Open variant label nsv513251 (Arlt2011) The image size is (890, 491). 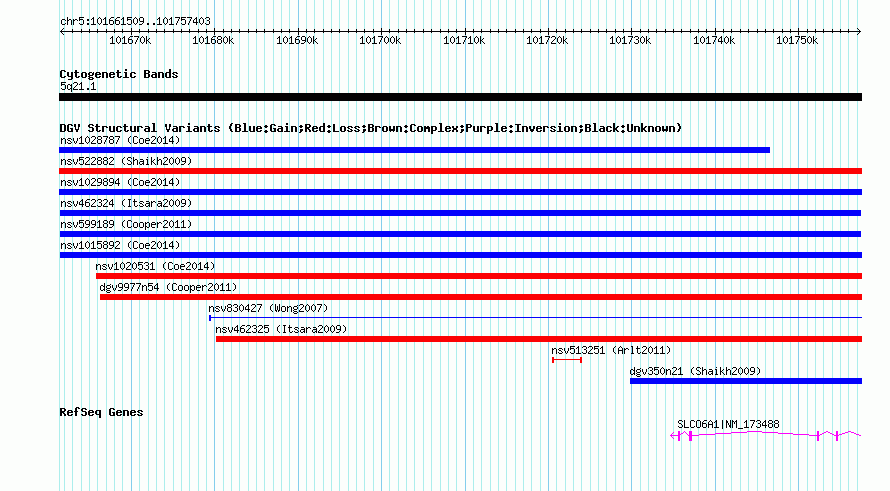pyautogui.click(x=611, y=350)
